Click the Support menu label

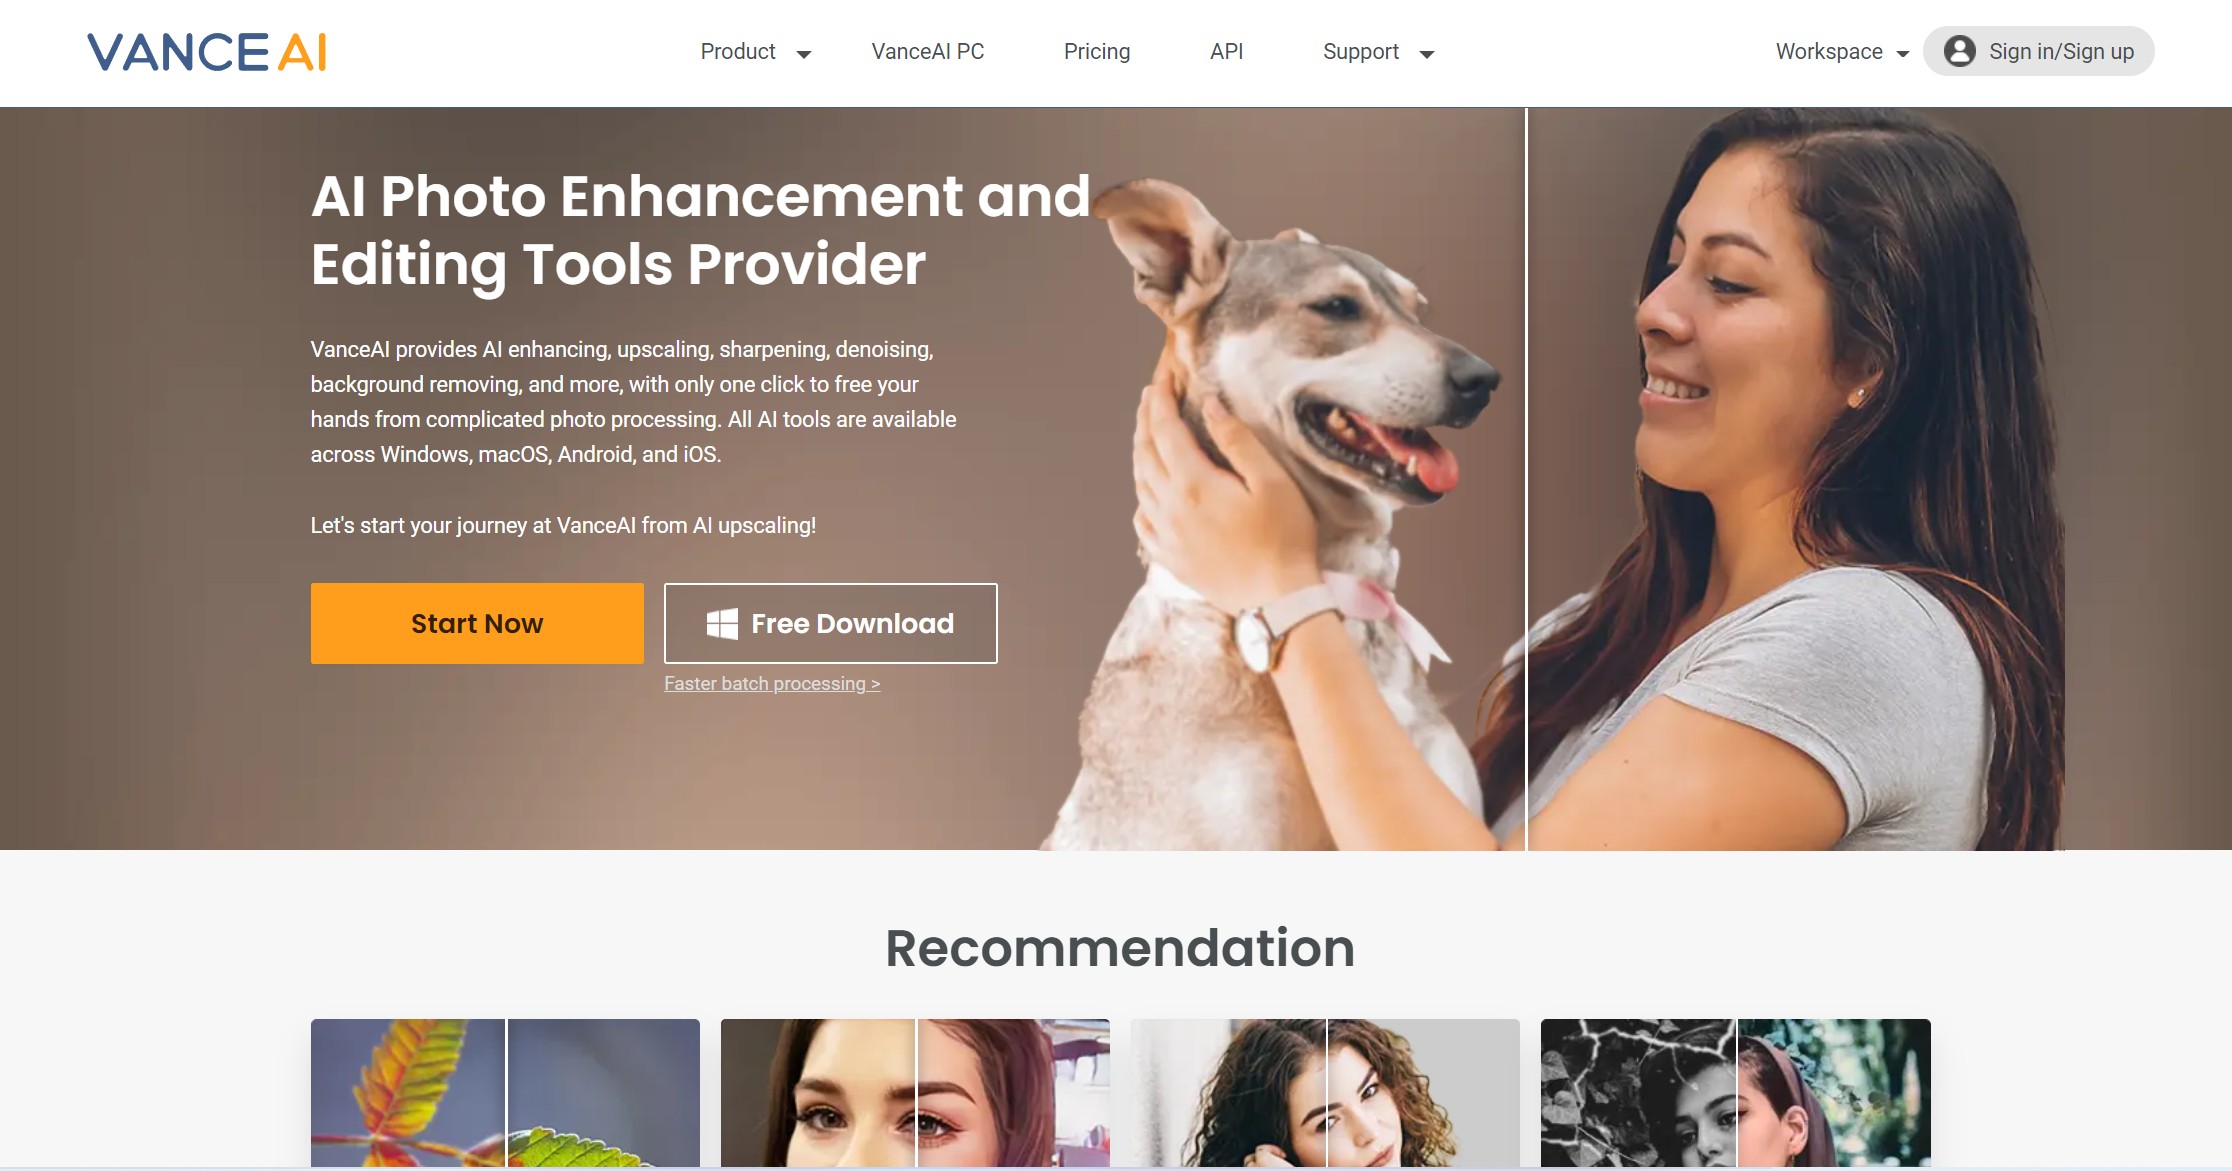tap(1361, 51)
